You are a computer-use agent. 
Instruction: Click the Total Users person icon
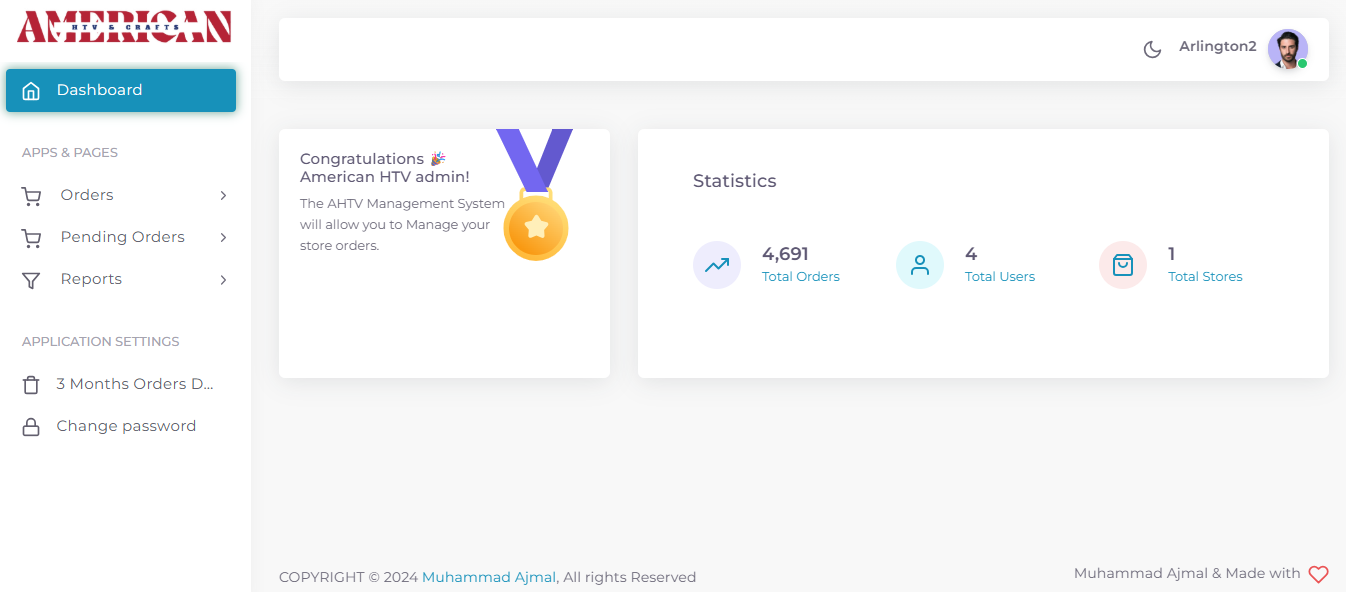click(x=920, y=265)
